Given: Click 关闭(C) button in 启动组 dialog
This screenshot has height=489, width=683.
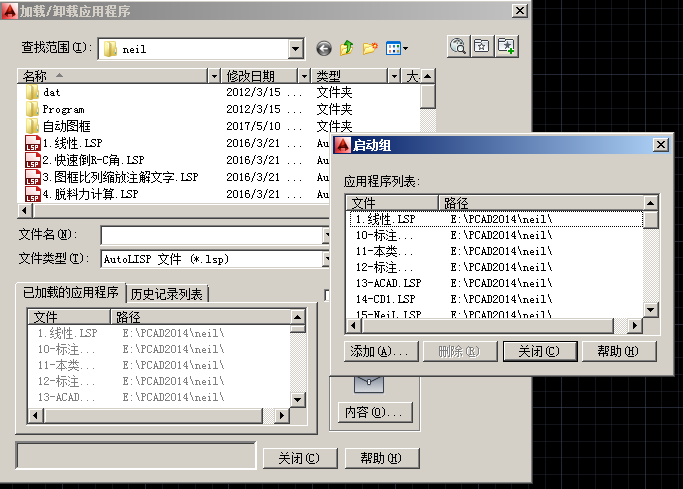Looking at the screenshot, I should coord(540,351).
